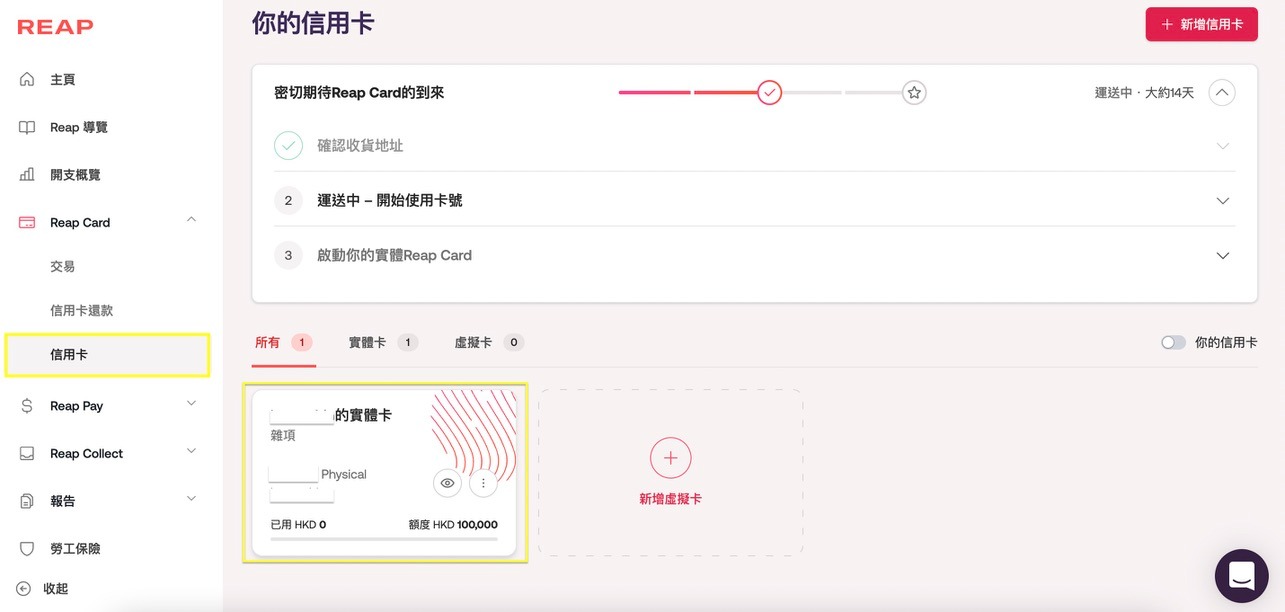This screenshot has height=612, width=1285.
Task: Expand the Reap Collect sidebar section
Action: point(192,451)
